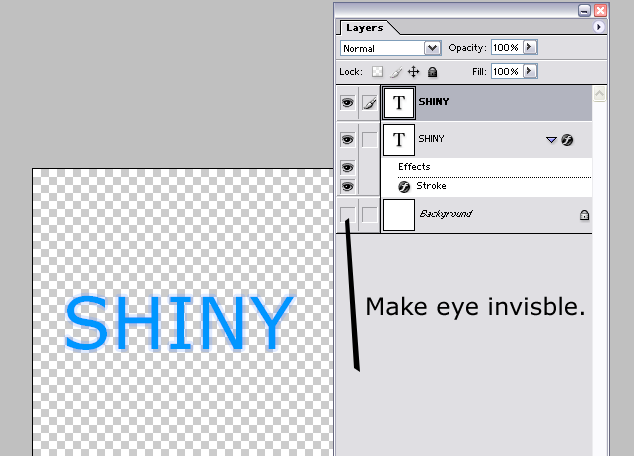Click the layers list scroll up arrow
This screenshot has width=634, height=456.
(x=599, y=94)
